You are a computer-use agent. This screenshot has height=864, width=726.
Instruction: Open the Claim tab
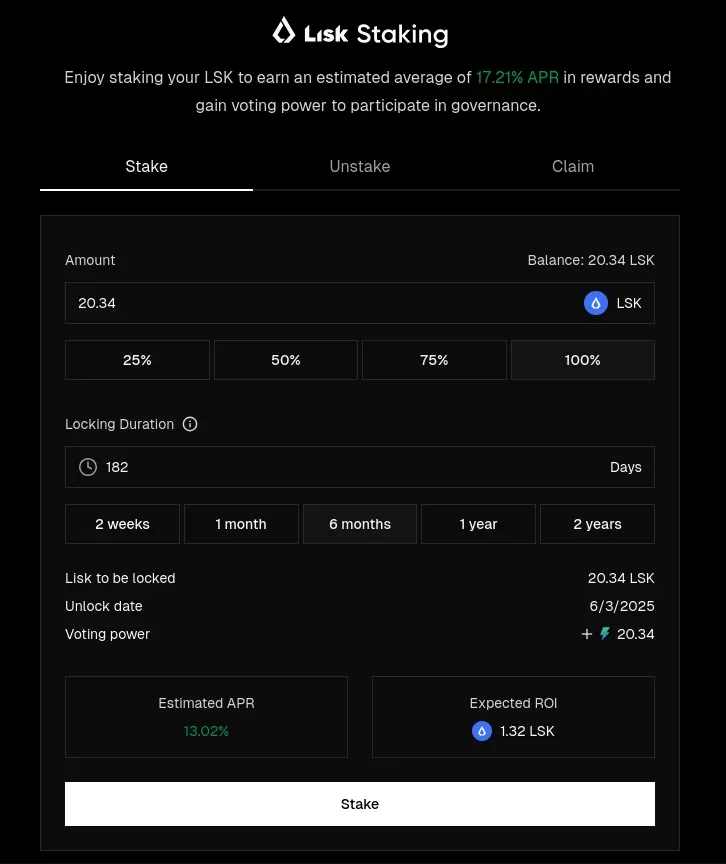pyautogui.click(x=573, y=166)
